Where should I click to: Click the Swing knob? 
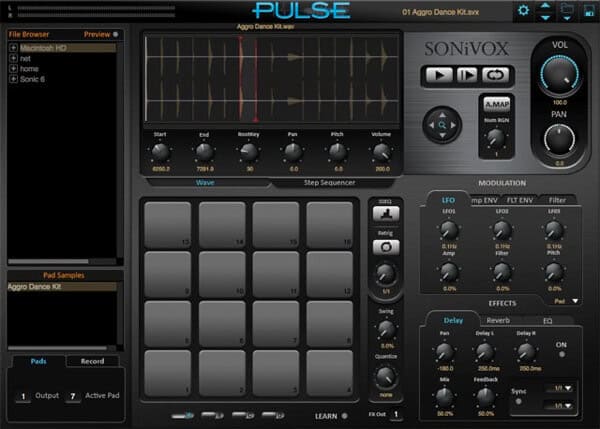coord(386,329)
